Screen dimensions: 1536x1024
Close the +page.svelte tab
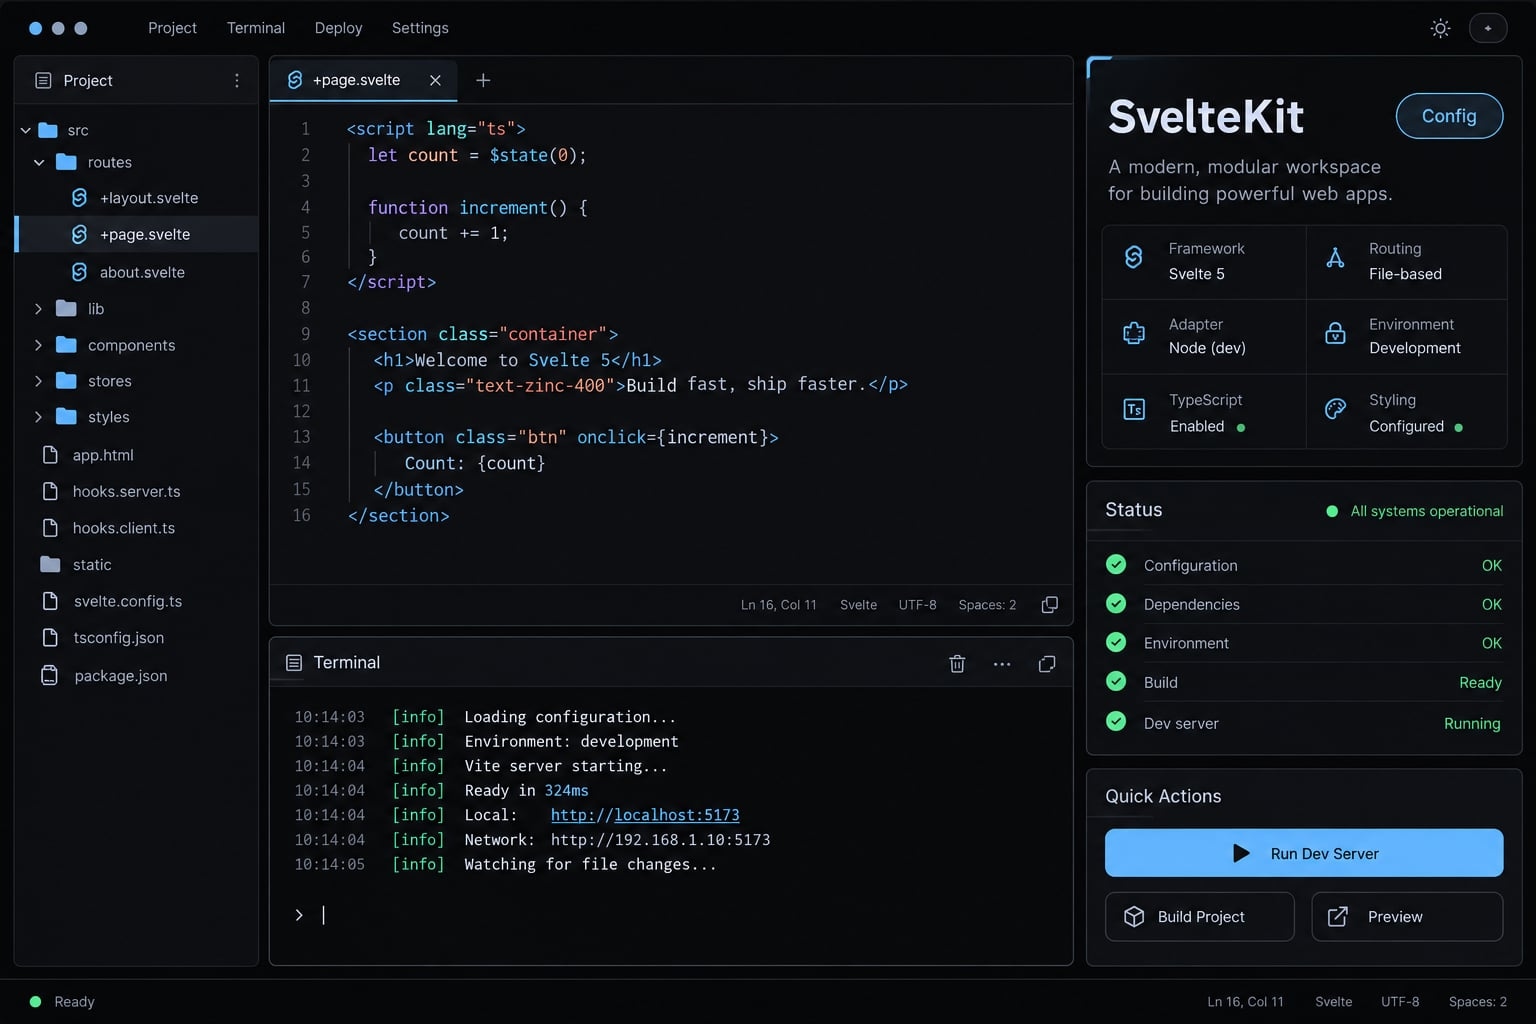coord(435,81)
